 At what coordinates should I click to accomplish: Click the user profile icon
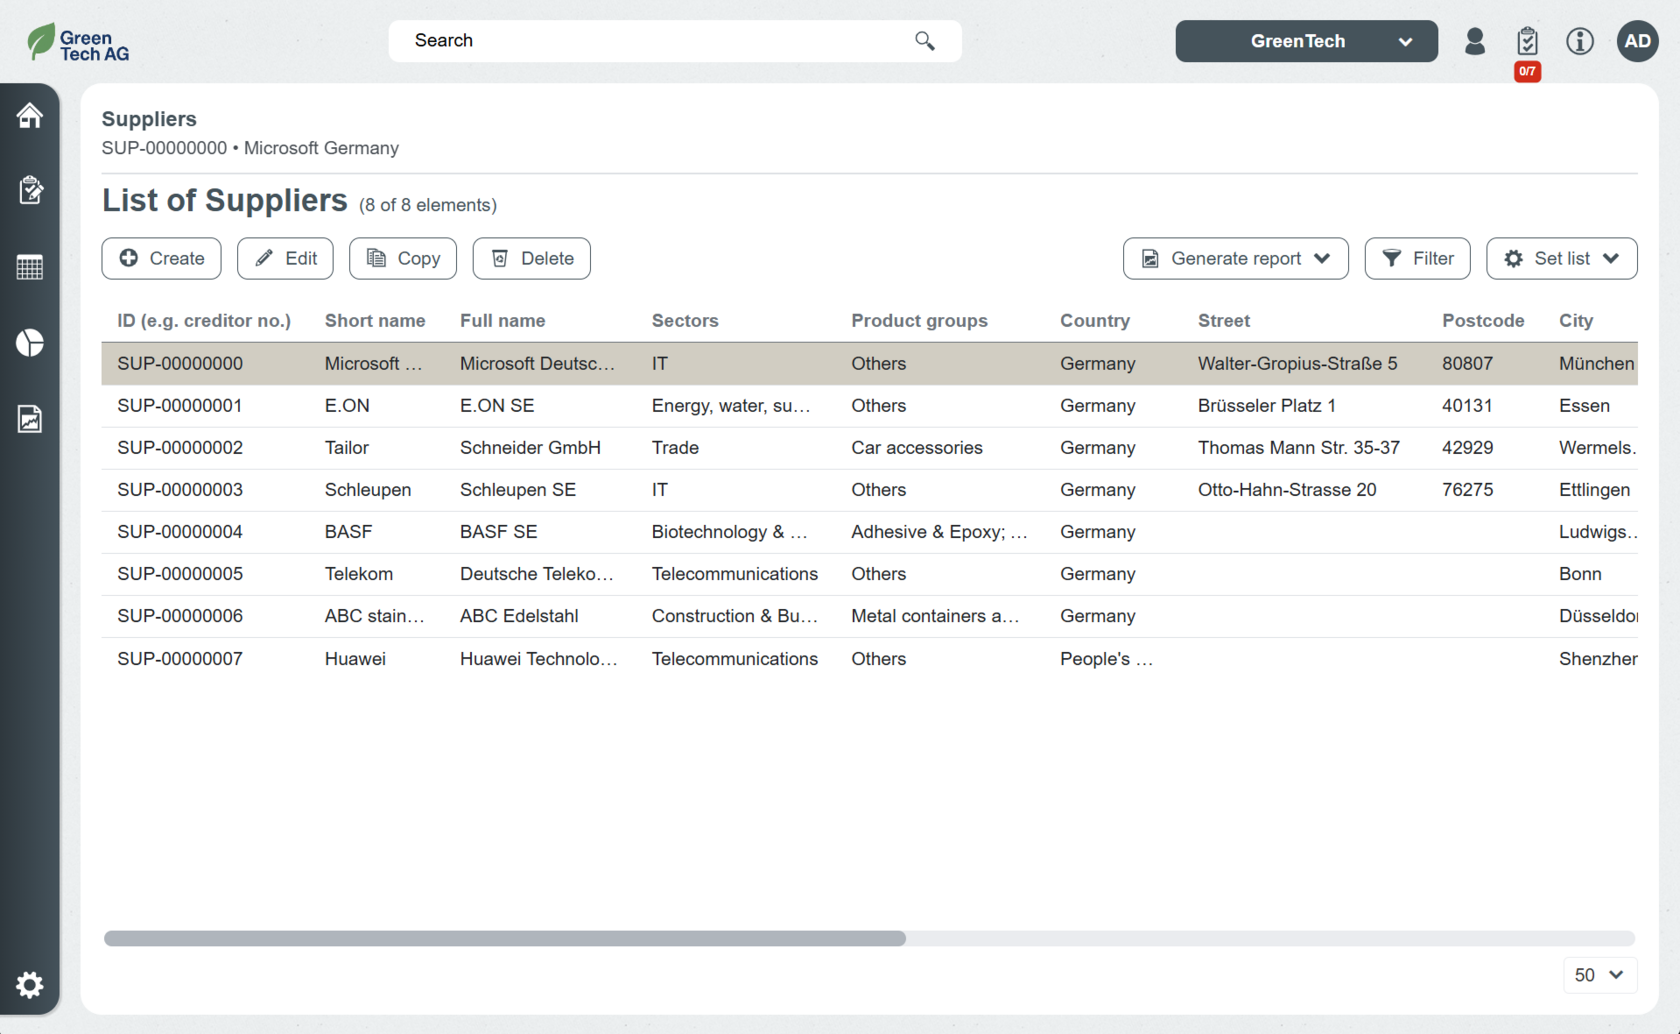tap(1474, 41)
